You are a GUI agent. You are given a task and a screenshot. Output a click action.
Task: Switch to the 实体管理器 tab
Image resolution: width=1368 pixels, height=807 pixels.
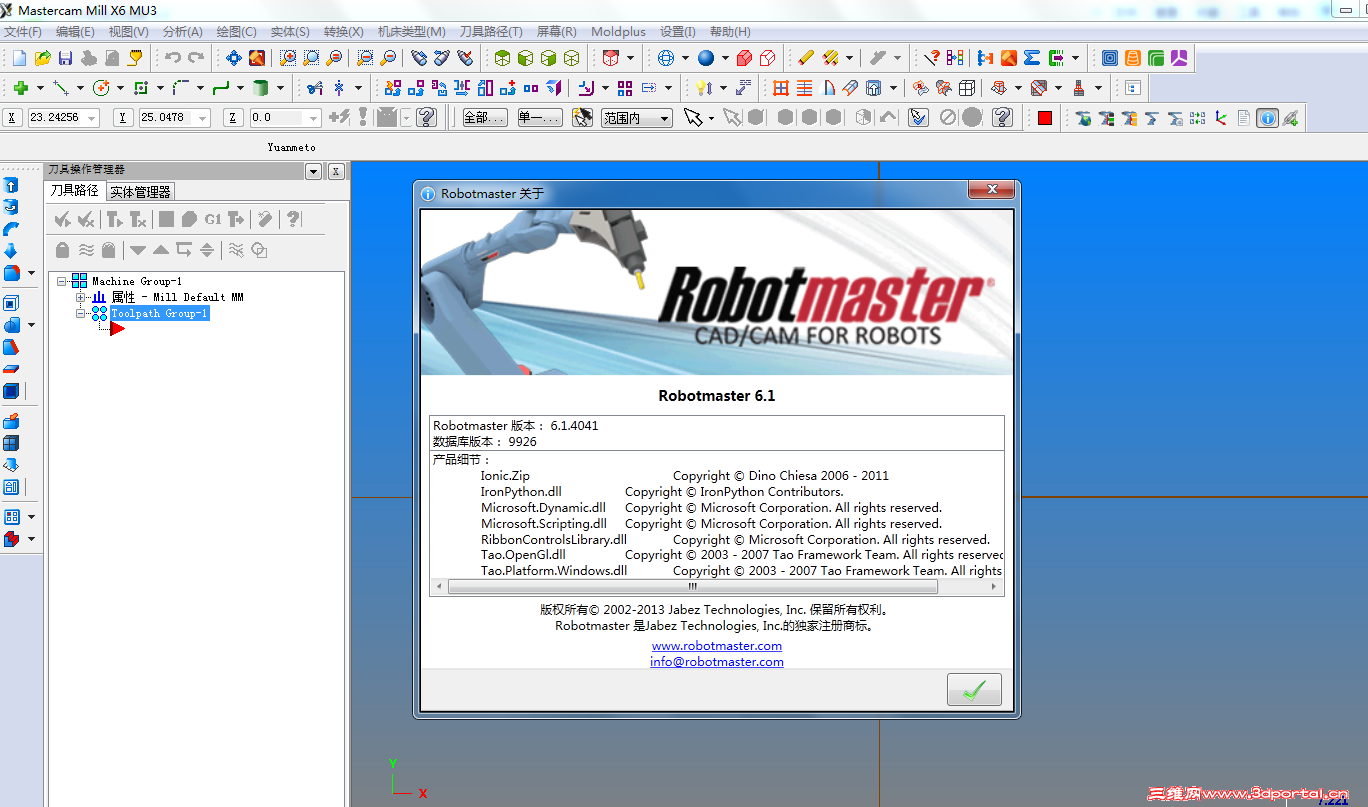[141, 192]
